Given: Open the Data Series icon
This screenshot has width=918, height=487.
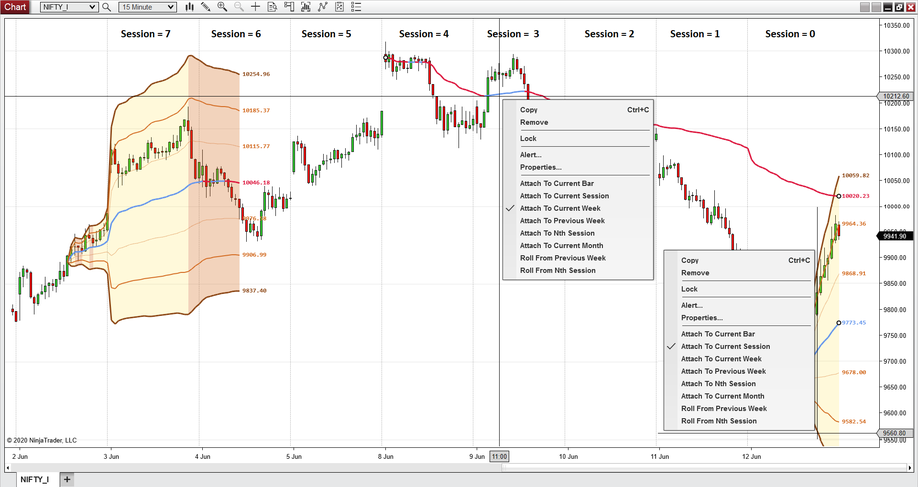Looking at the screenshot, I should pos(340,7).
